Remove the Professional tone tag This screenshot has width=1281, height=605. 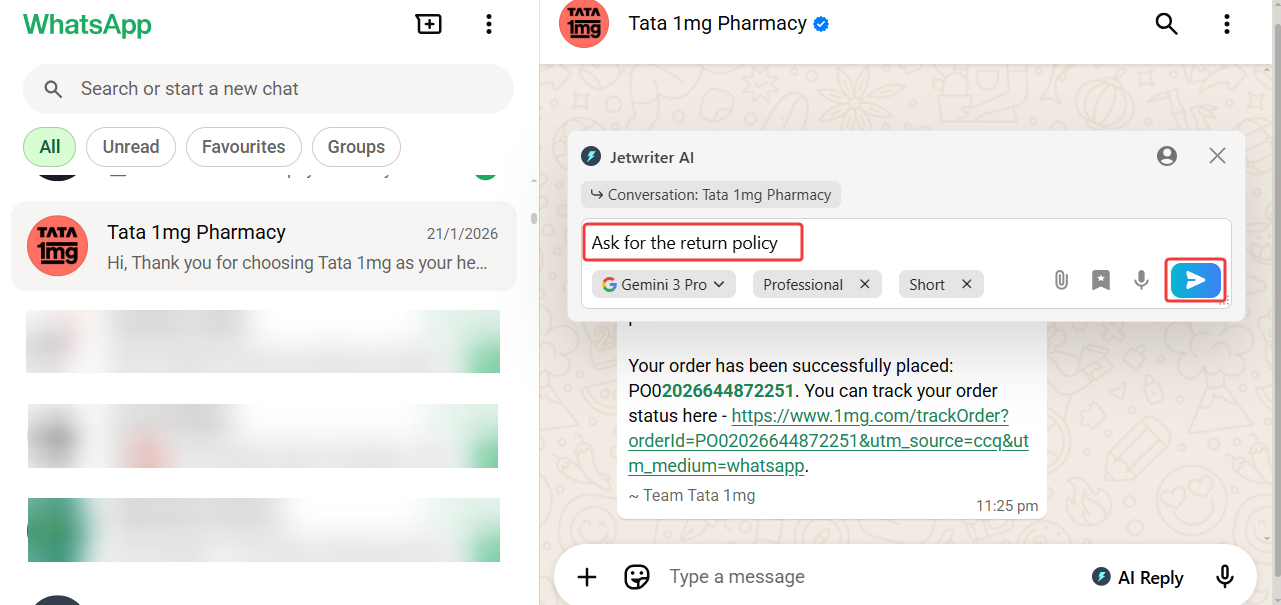(x=865, y=284)
